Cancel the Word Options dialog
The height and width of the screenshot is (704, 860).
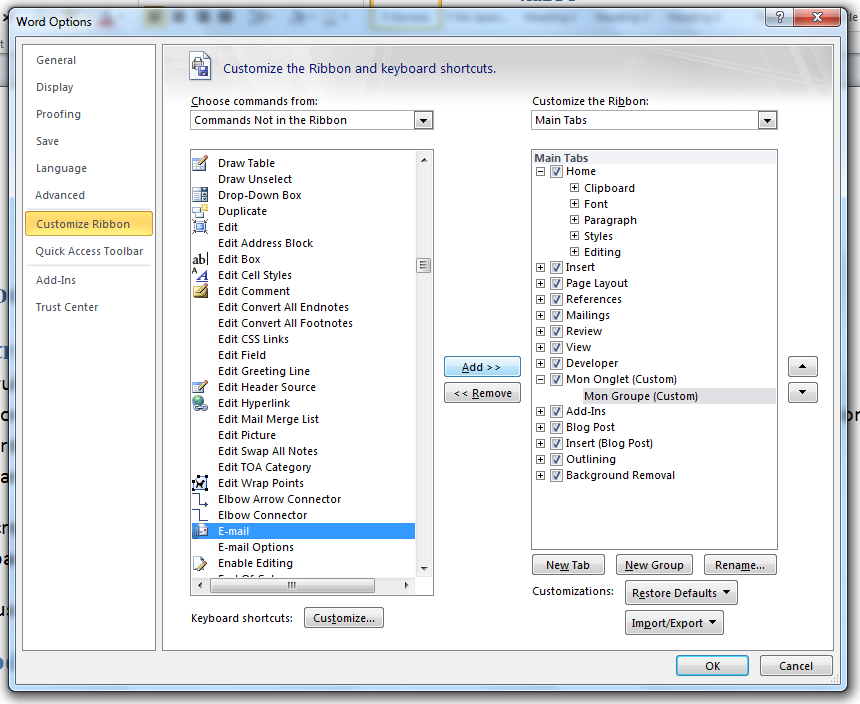point(796,666)
